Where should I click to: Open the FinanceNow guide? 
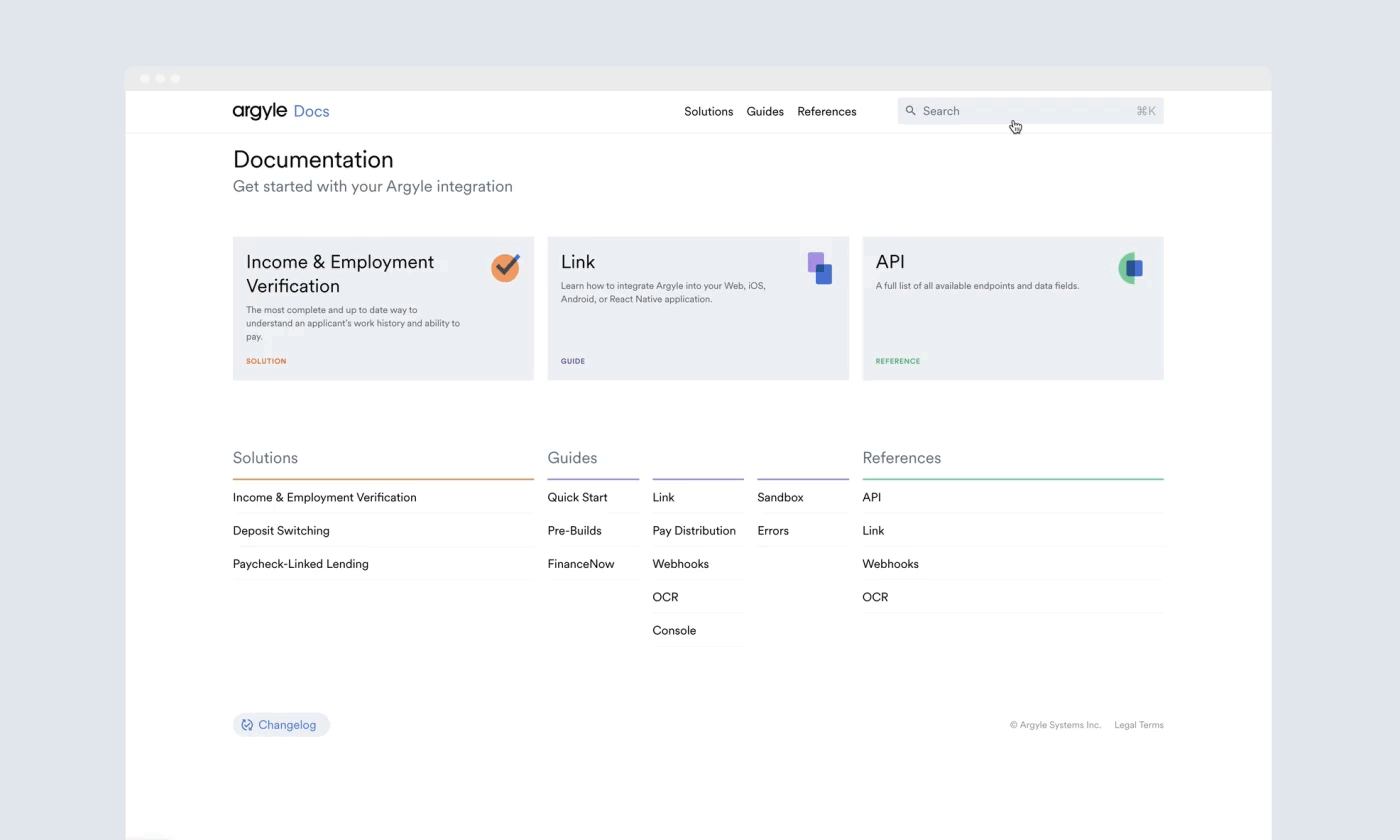click(581, 564)
